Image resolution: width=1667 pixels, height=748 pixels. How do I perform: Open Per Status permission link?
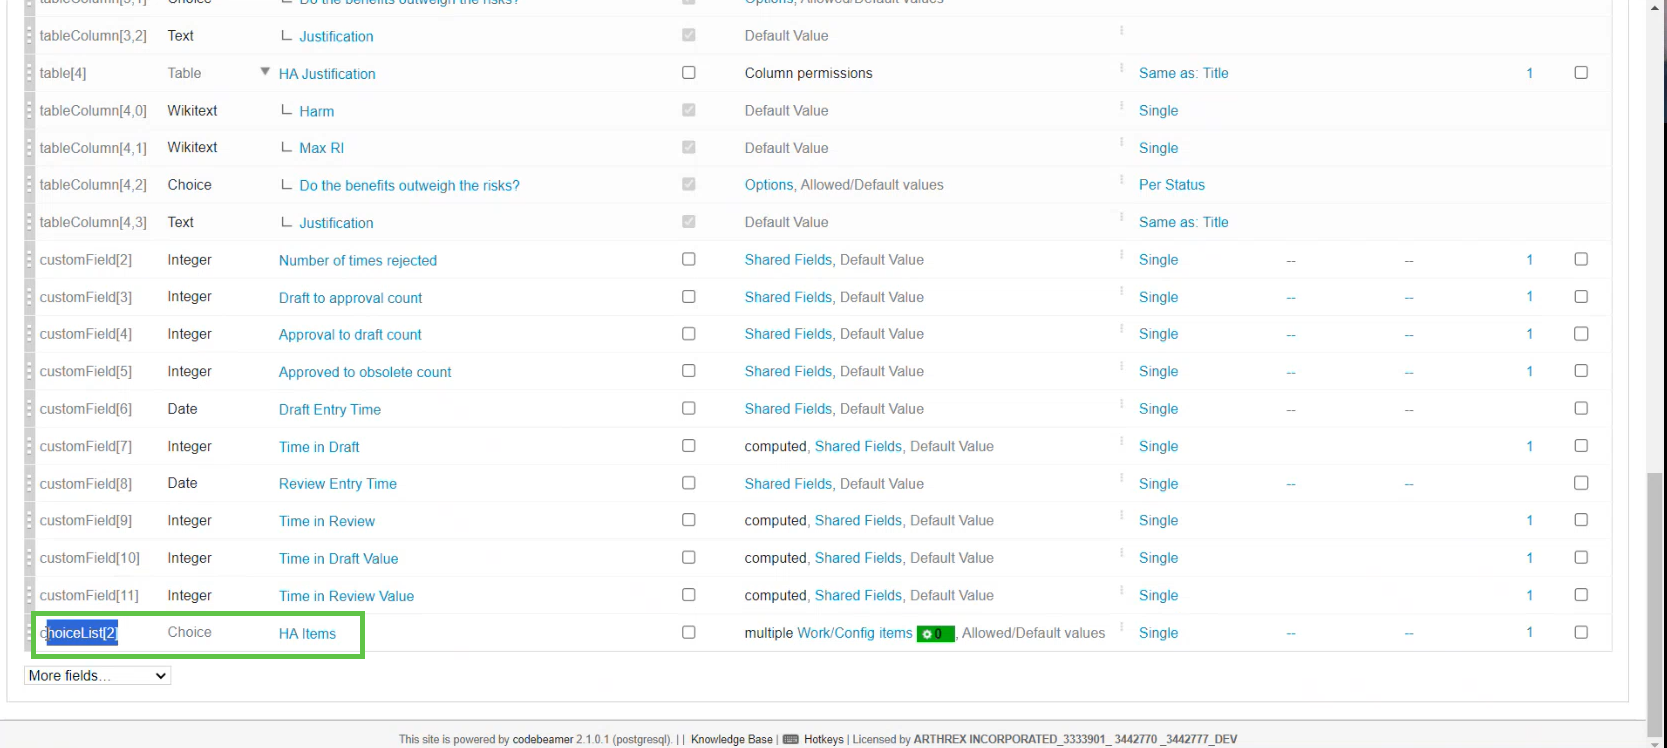1171,185
